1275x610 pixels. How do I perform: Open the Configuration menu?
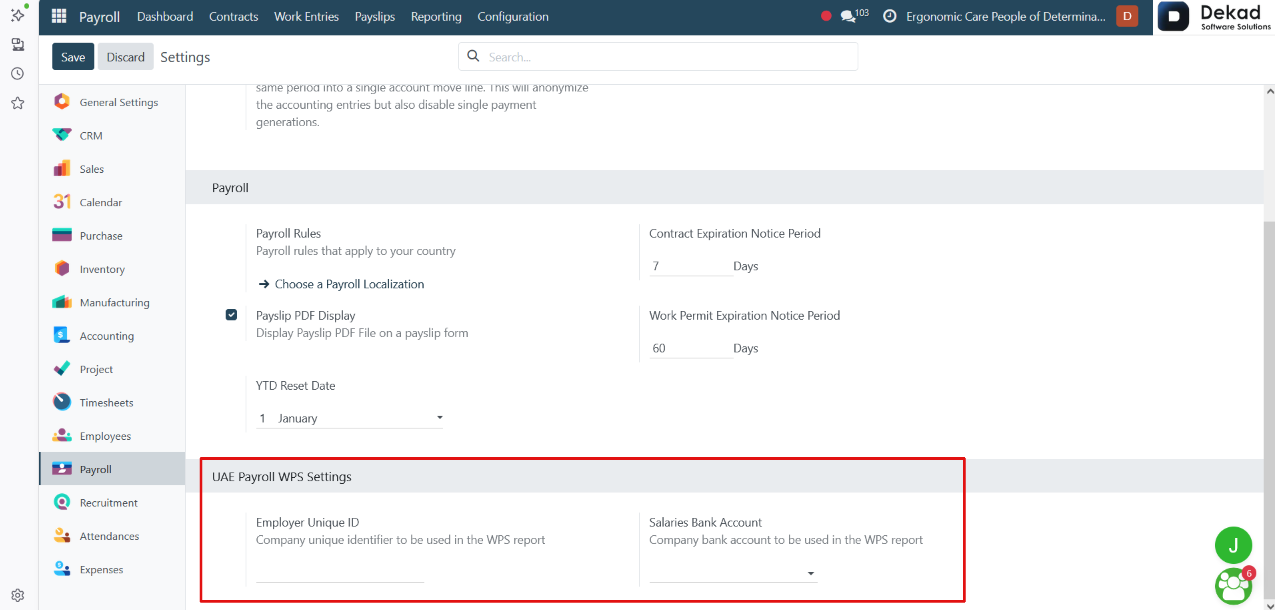click(x=513, y=17)
